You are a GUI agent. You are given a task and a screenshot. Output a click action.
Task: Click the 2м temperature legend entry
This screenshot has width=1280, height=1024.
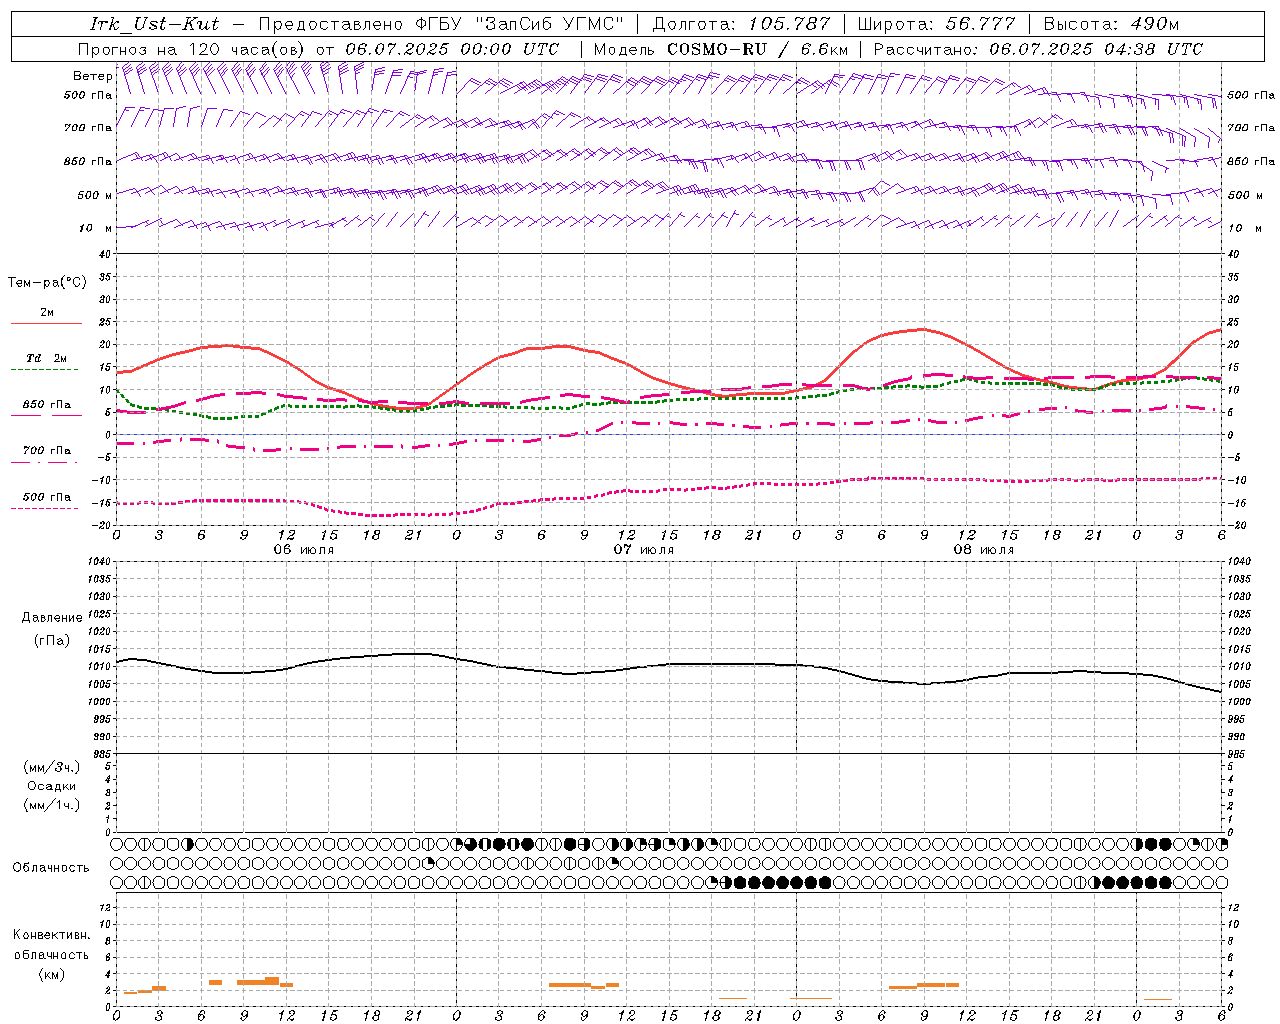47,313
